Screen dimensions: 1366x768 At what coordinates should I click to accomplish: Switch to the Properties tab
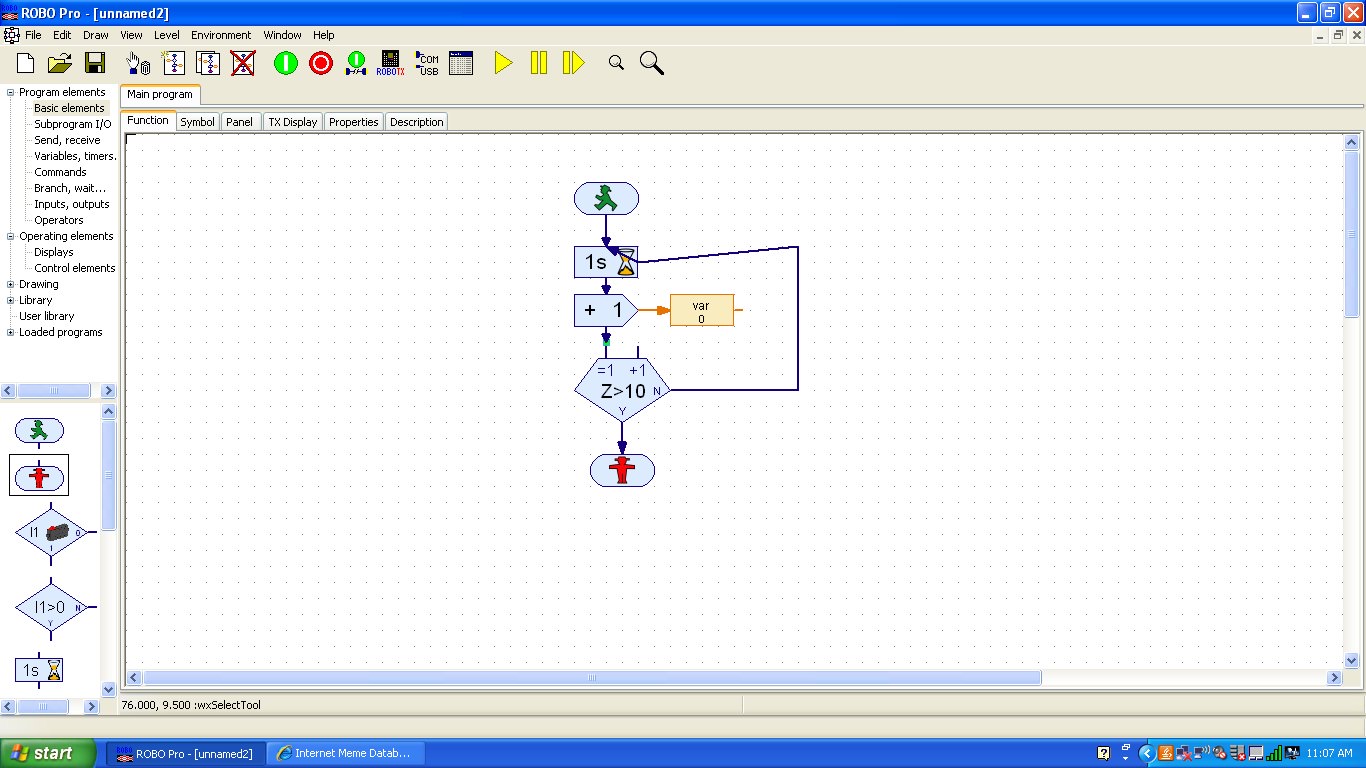353,121
